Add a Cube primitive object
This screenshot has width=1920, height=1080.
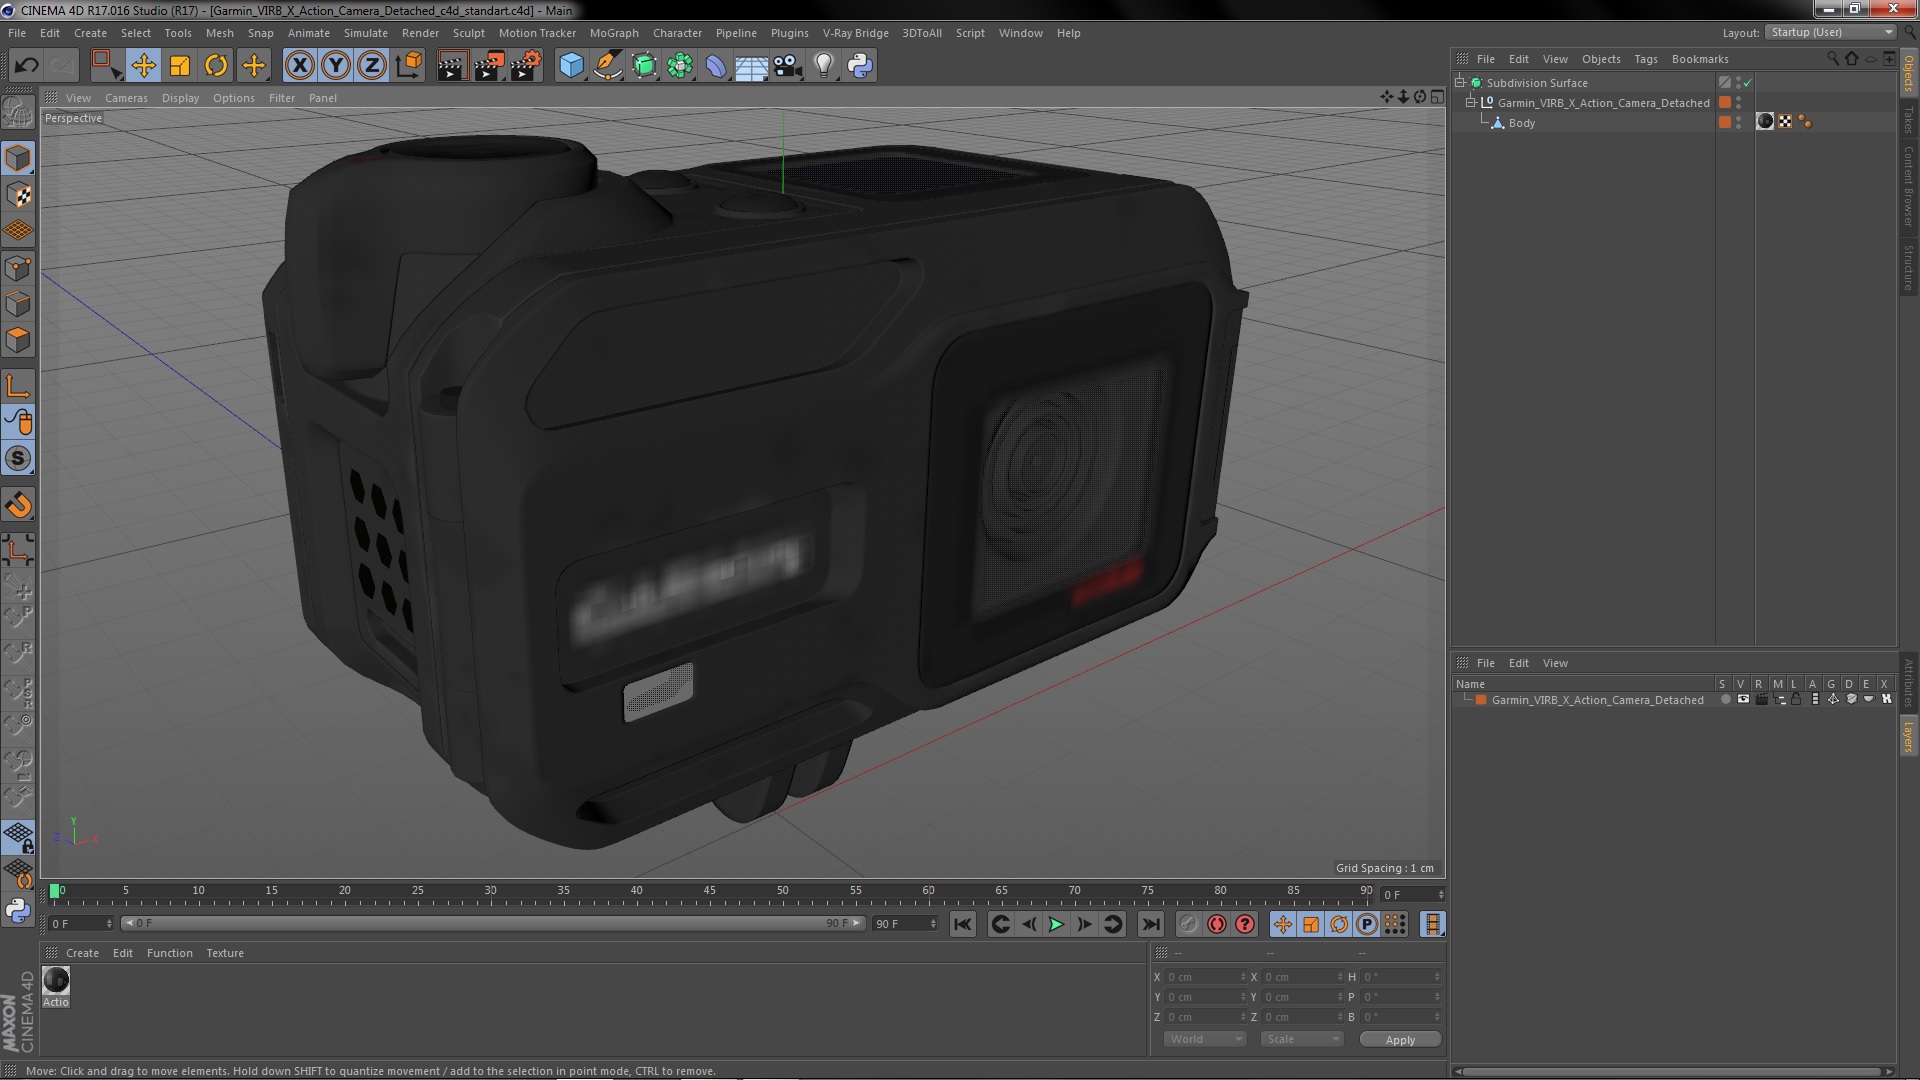click(571, 66)
